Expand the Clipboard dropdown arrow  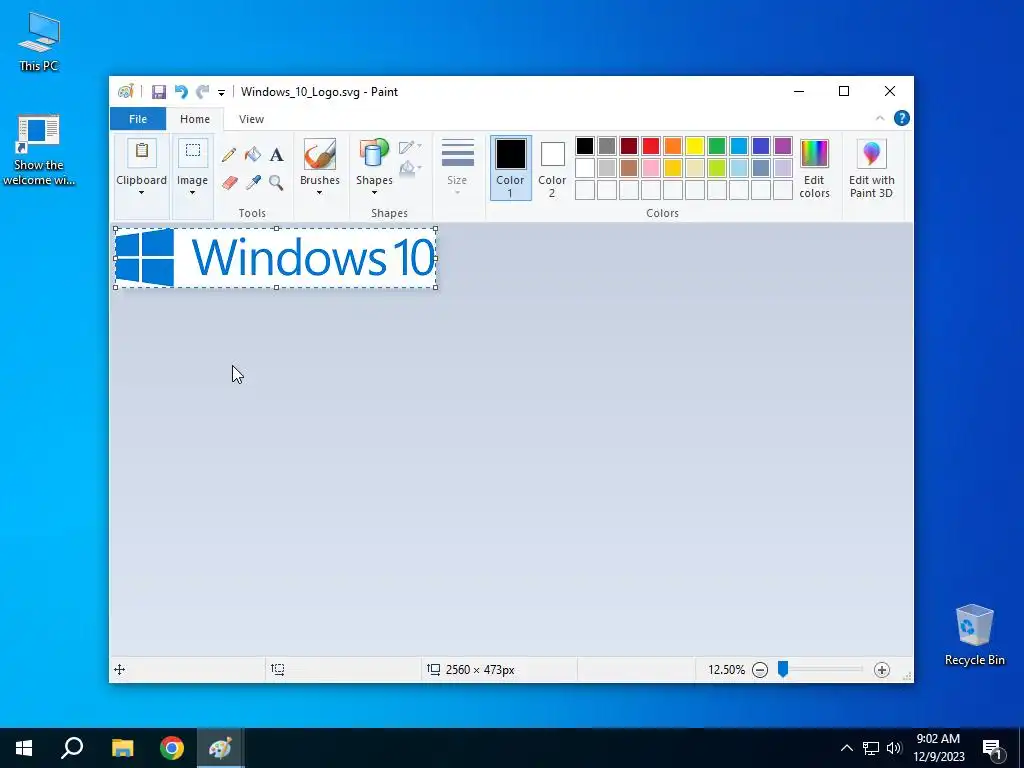[x=141, y=193]
